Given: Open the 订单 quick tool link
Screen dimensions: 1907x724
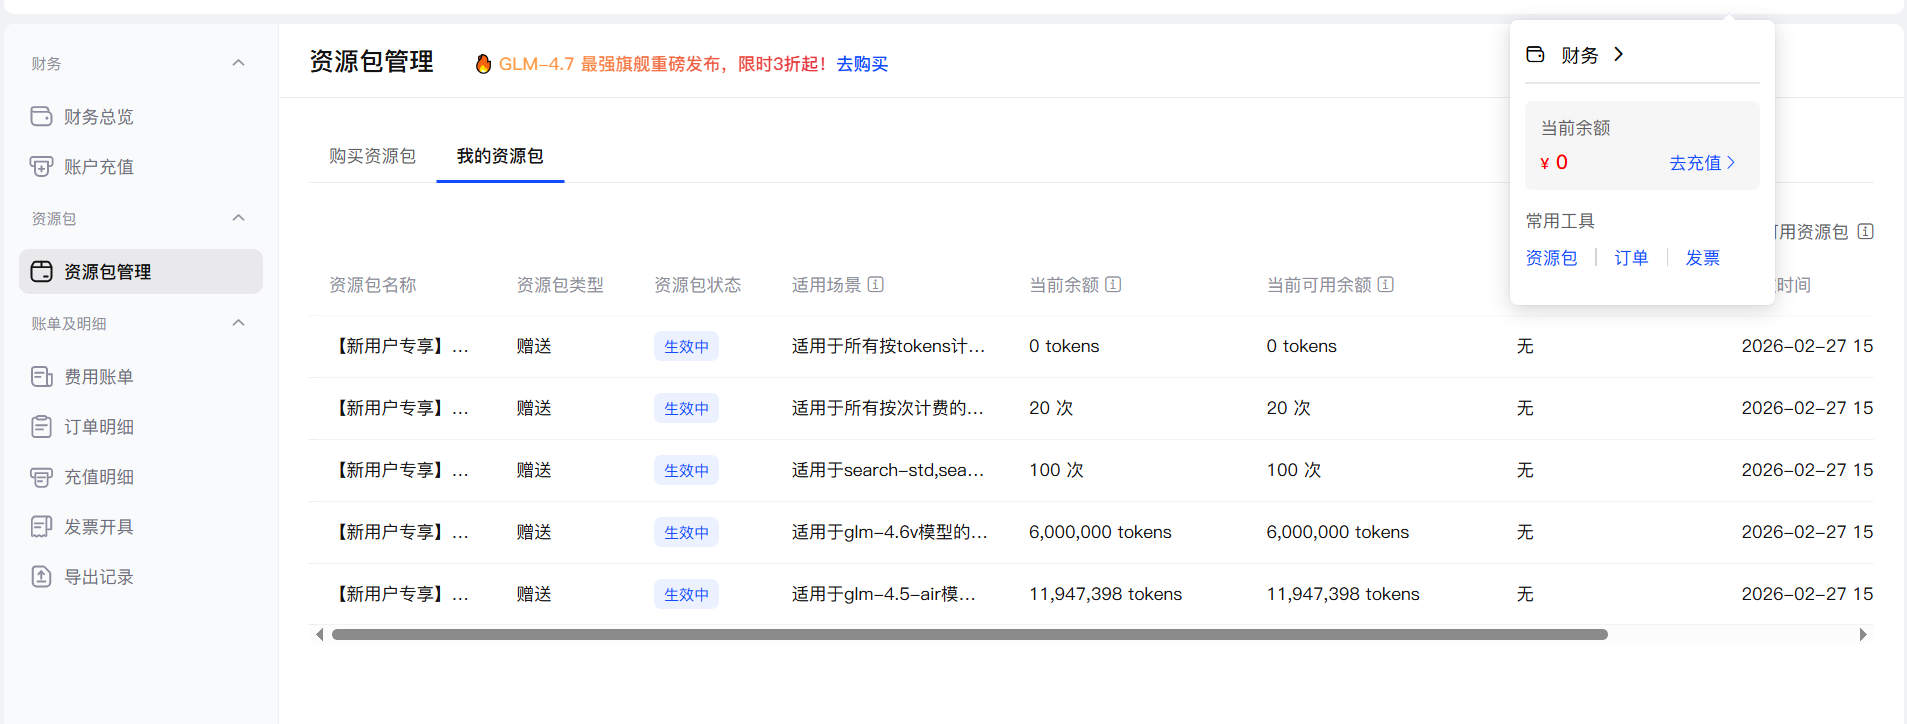Looking at the screenshot, I should click(x=1631, y=258).
